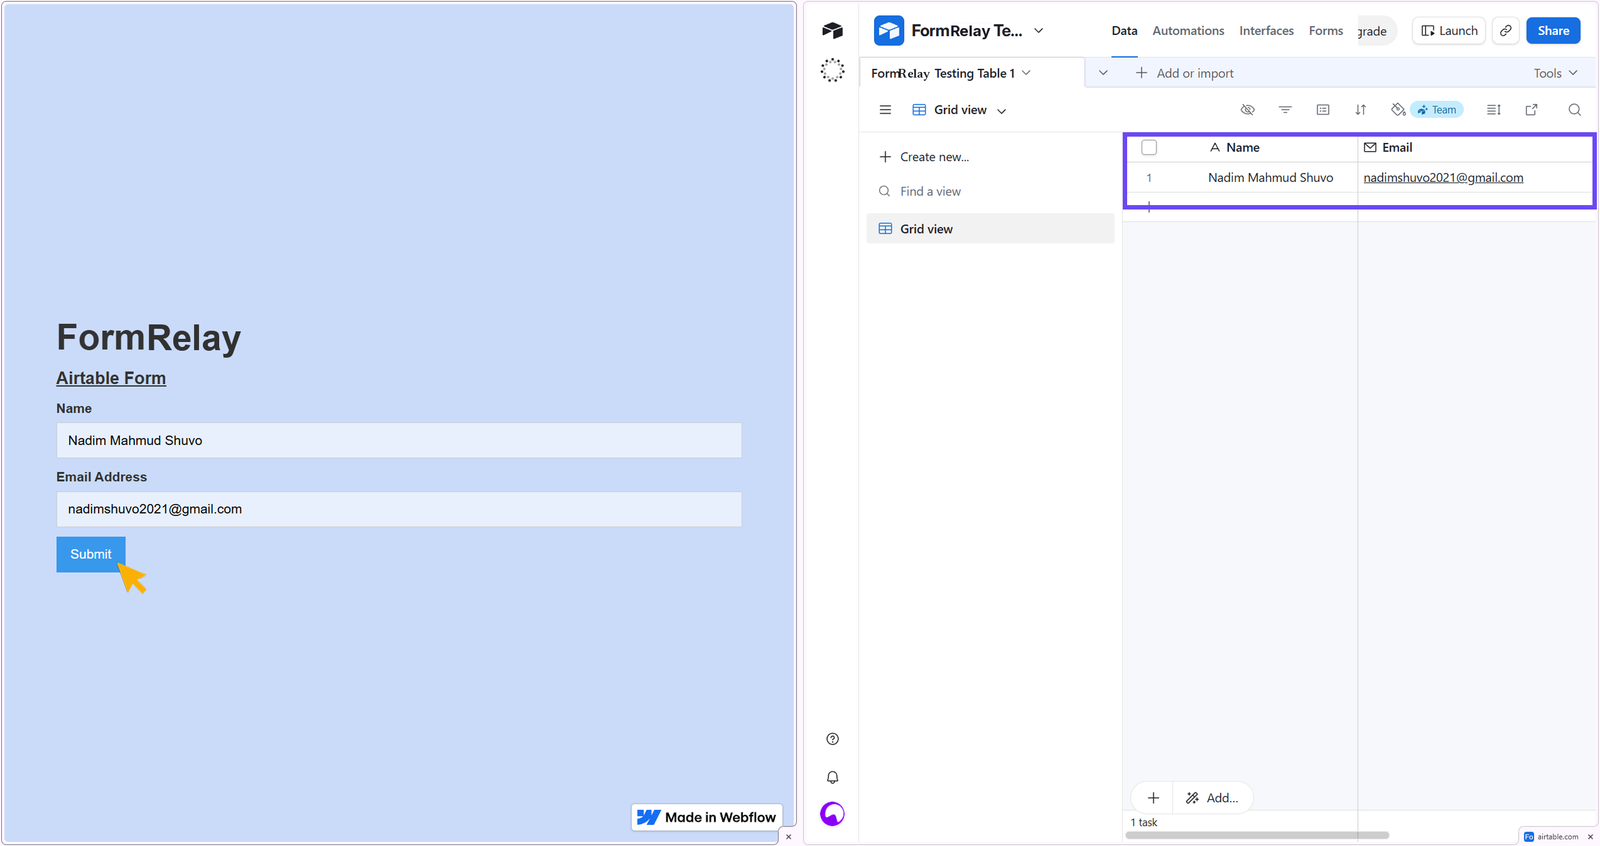This screenshot has width=1600, height=846.
Task: Click the Email field envelope type icon
Action: pos(1370,147)
